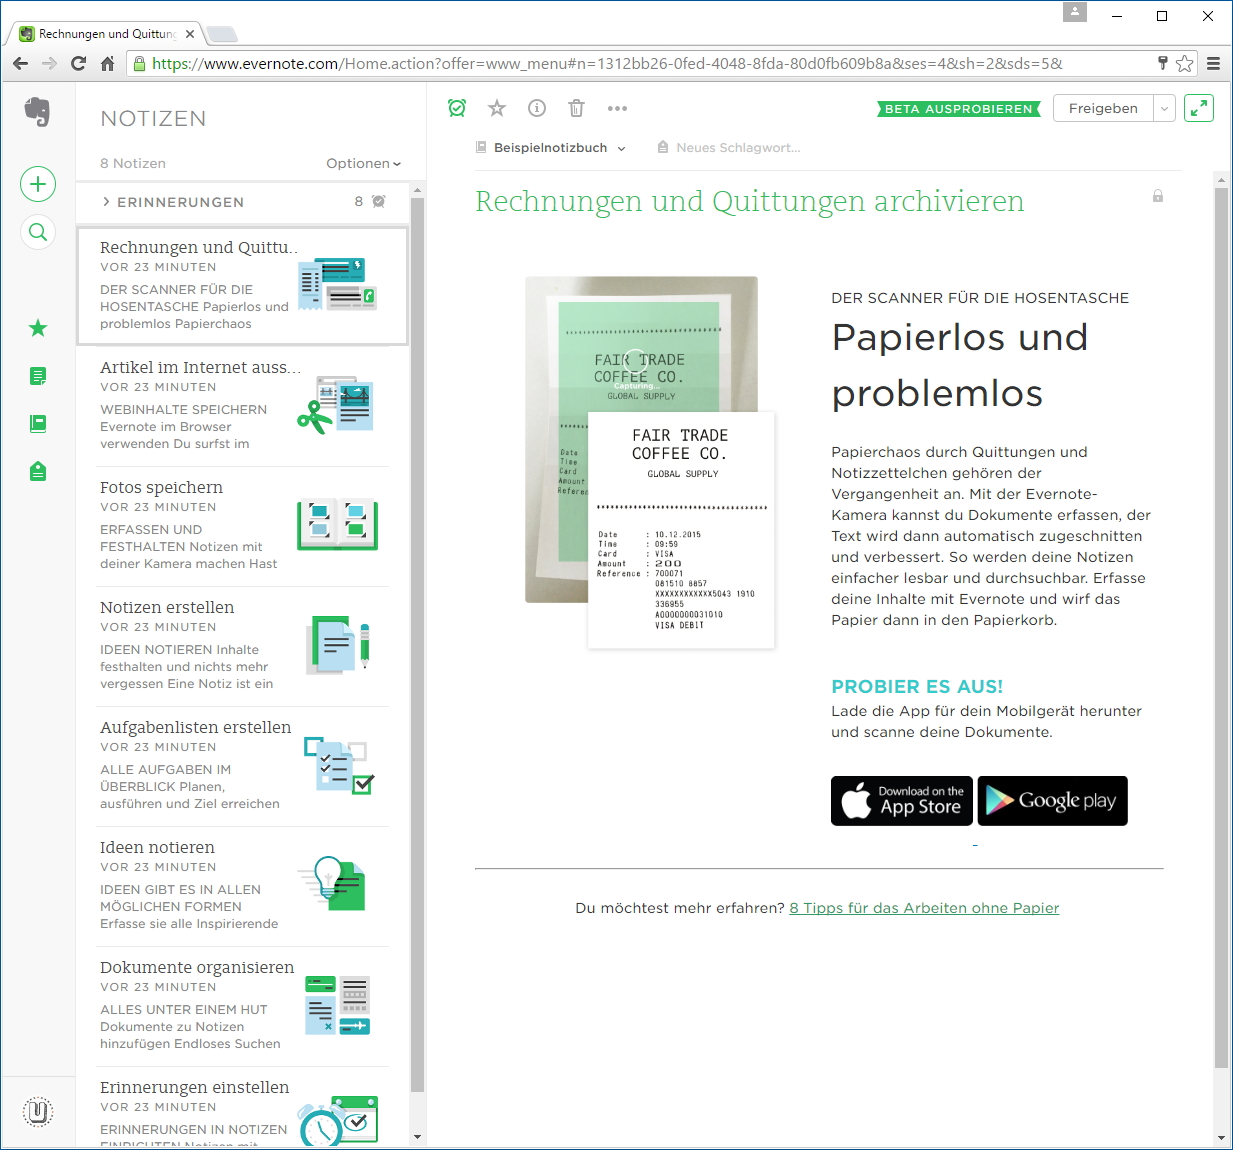Image resolution: width=1233 pixels, height=1150 pixels.
Task: Open note Dokumente organisieren
Action: pyautogui.click(x=242, y=1006)
